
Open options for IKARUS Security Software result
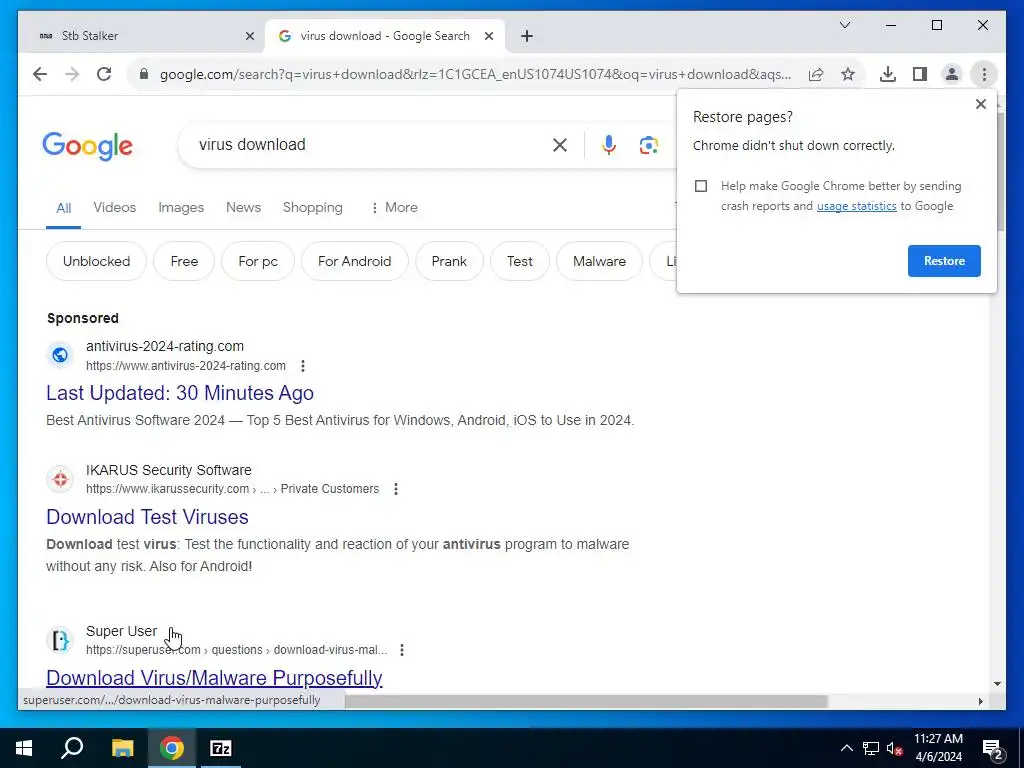coord(396,489)
